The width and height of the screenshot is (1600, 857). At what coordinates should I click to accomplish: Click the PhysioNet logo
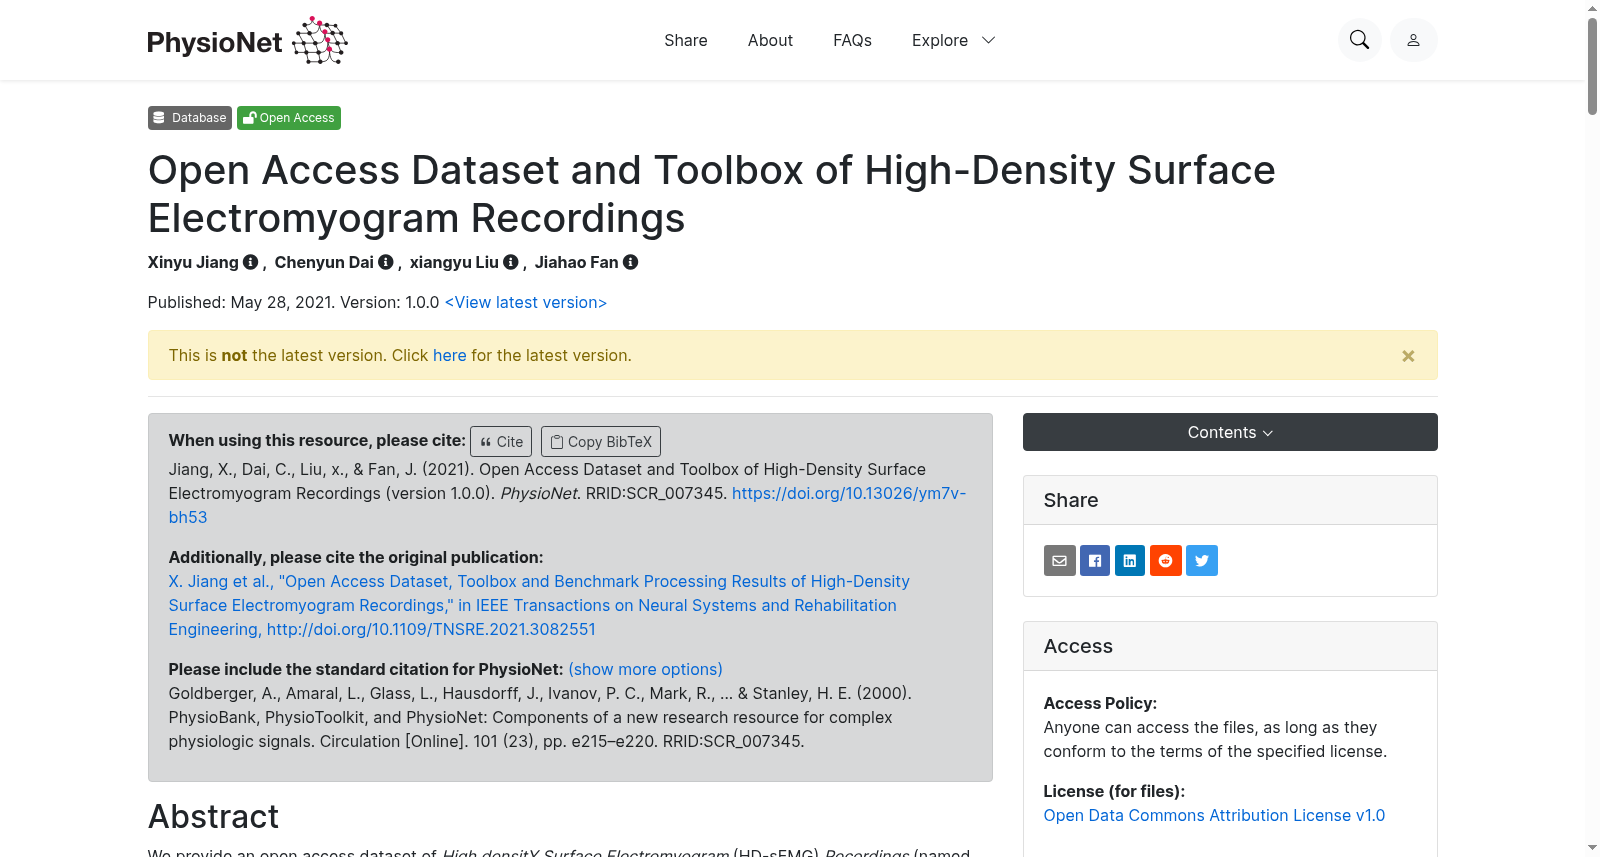[247, 41]
